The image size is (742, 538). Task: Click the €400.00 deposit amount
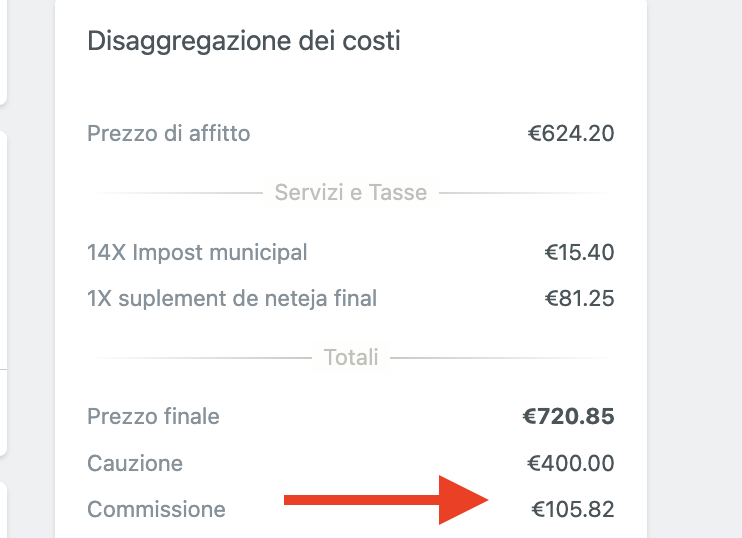571,463
